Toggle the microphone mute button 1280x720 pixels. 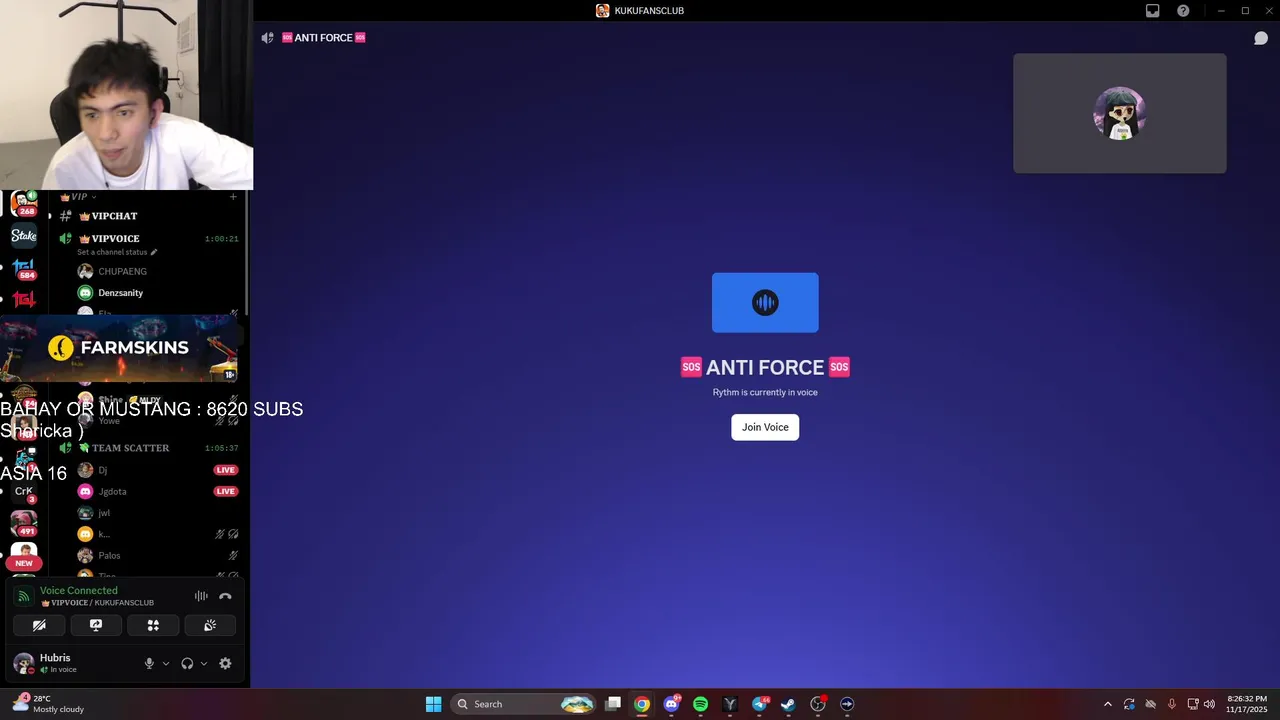click(x=149, y=663)
